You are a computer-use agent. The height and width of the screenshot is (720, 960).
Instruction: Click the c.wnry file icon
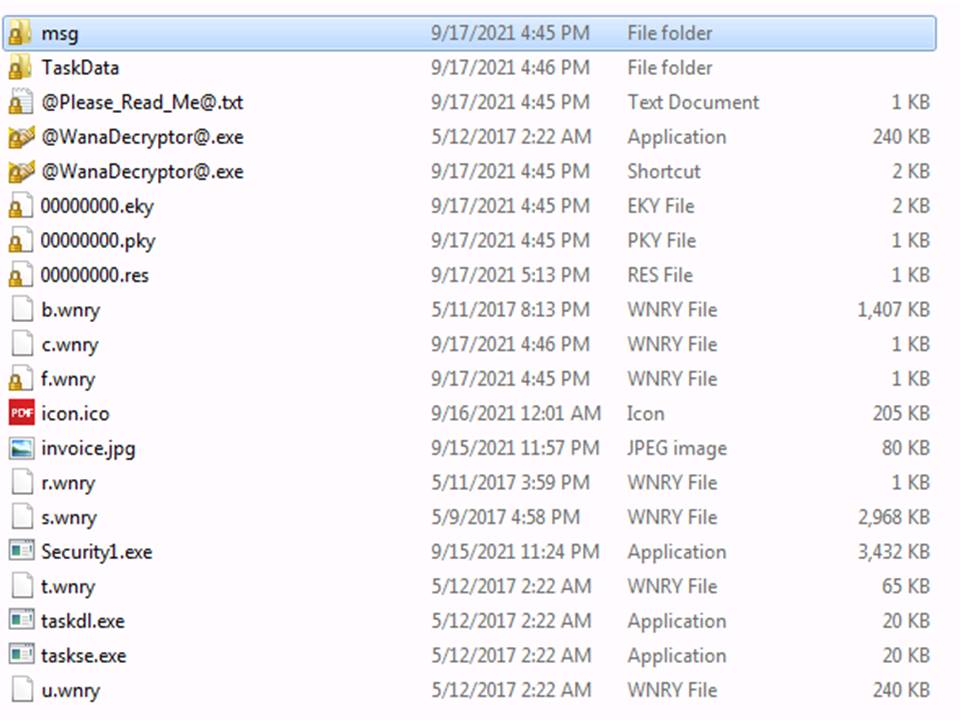(x=22, y=344)
